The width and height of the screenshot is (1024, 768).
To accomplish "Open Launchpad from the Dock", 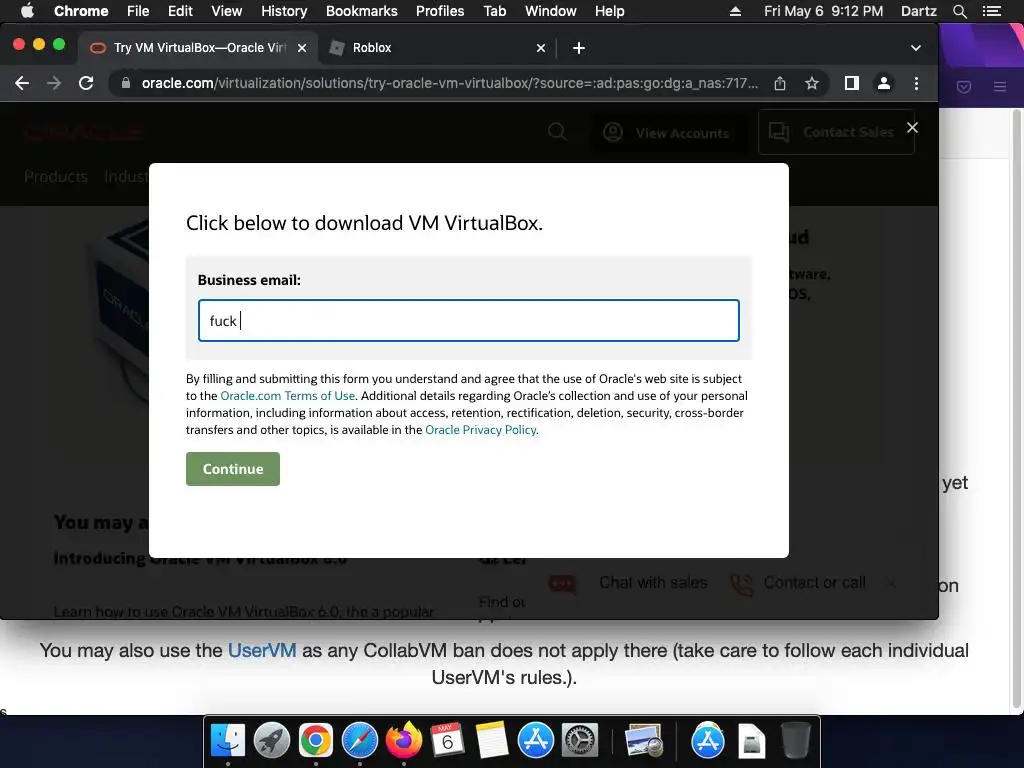I will pos(272,741).
